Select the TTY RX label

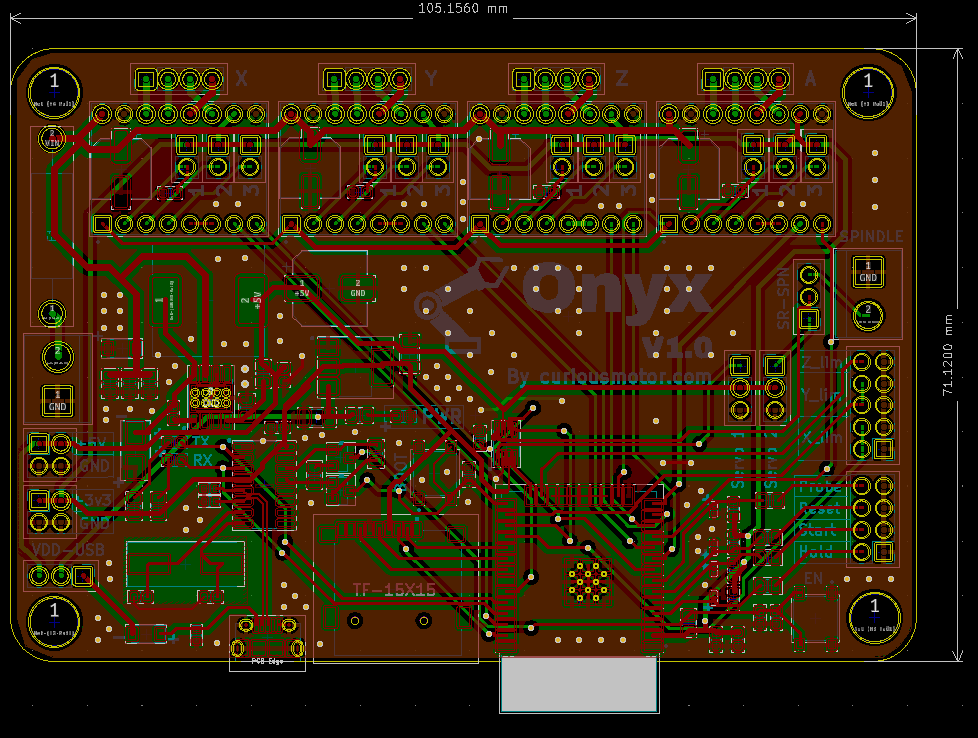[x=200, y=458]
